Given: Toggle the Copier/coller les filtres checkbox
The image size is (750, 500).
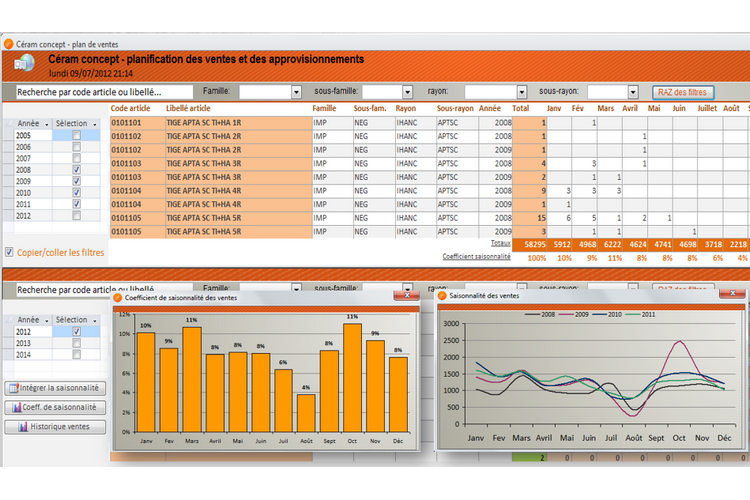Looking at the screenshot, I should [x=10, y=252].
